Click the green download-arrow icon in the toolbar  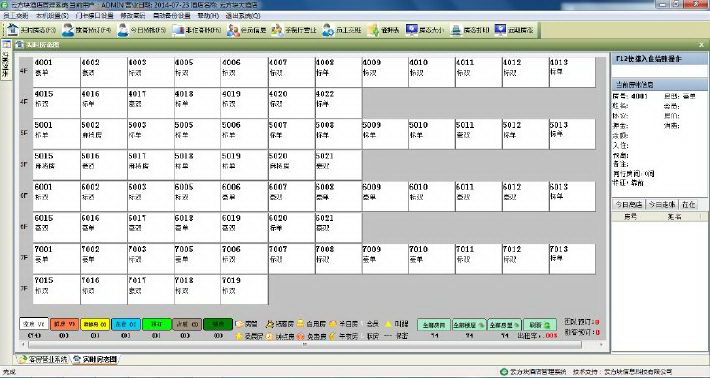pos(373,30)
